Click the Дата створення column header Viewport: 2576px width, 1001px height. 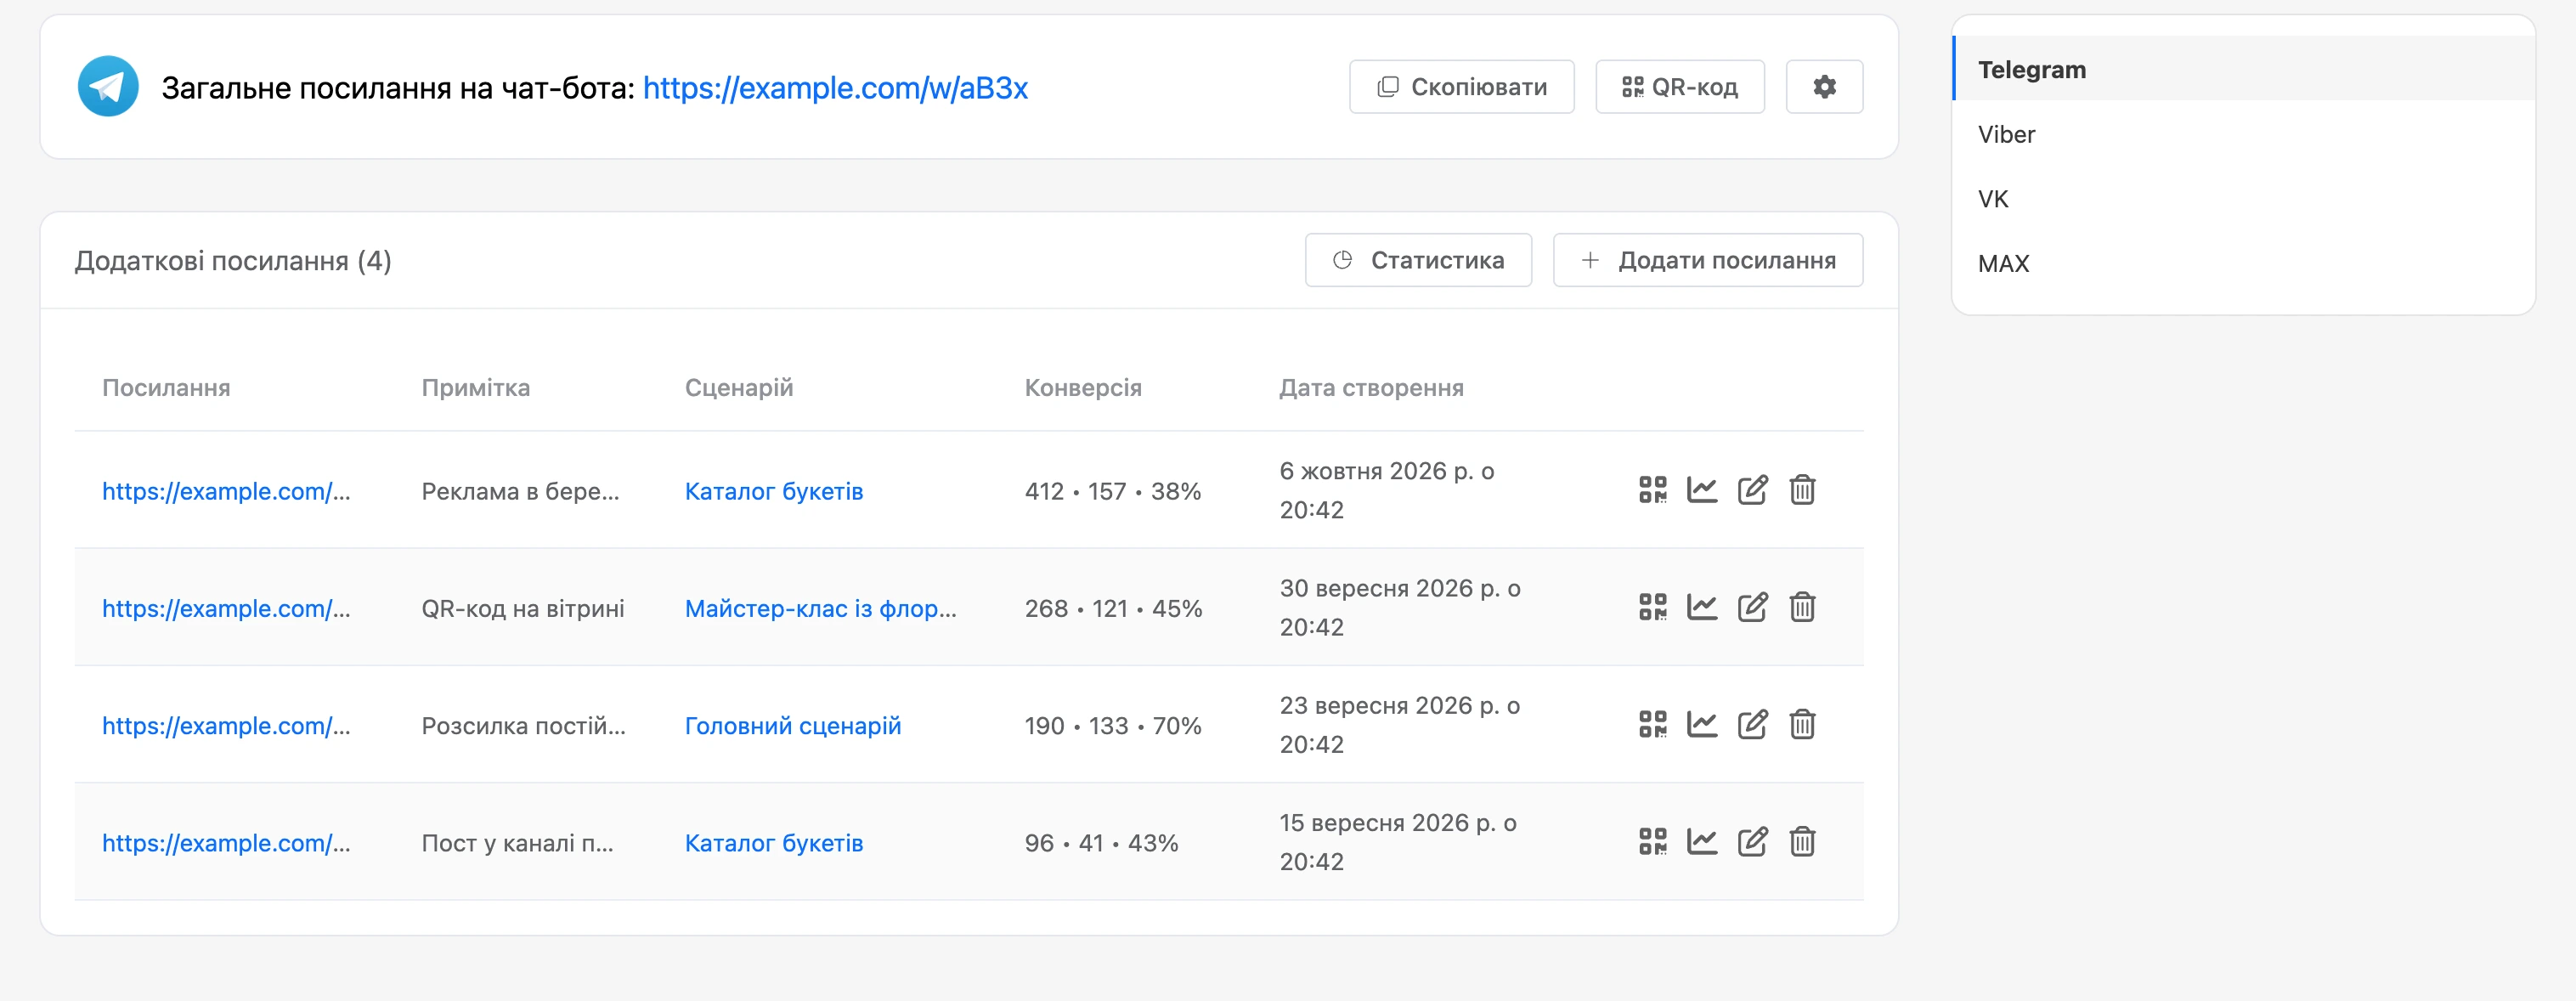pos(1371,387)
